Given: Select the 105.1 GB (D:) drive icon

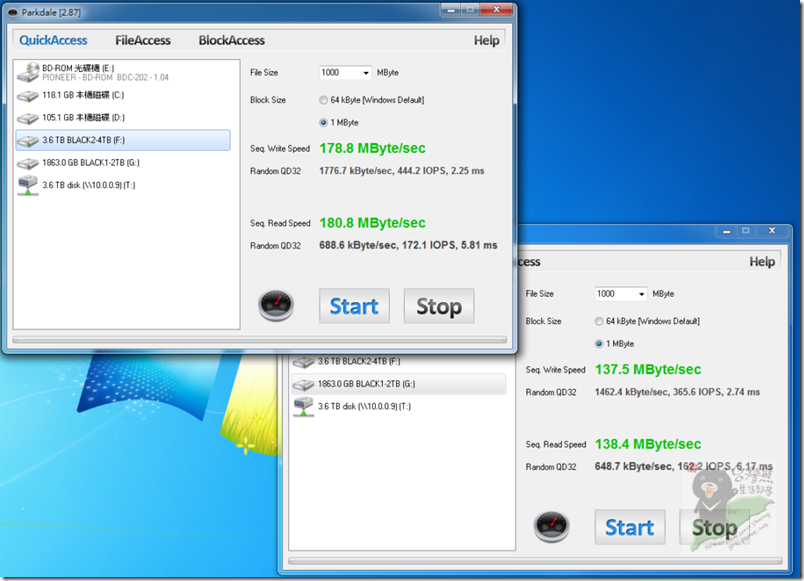Looking at the screenshot, I should tap(28, 118).
